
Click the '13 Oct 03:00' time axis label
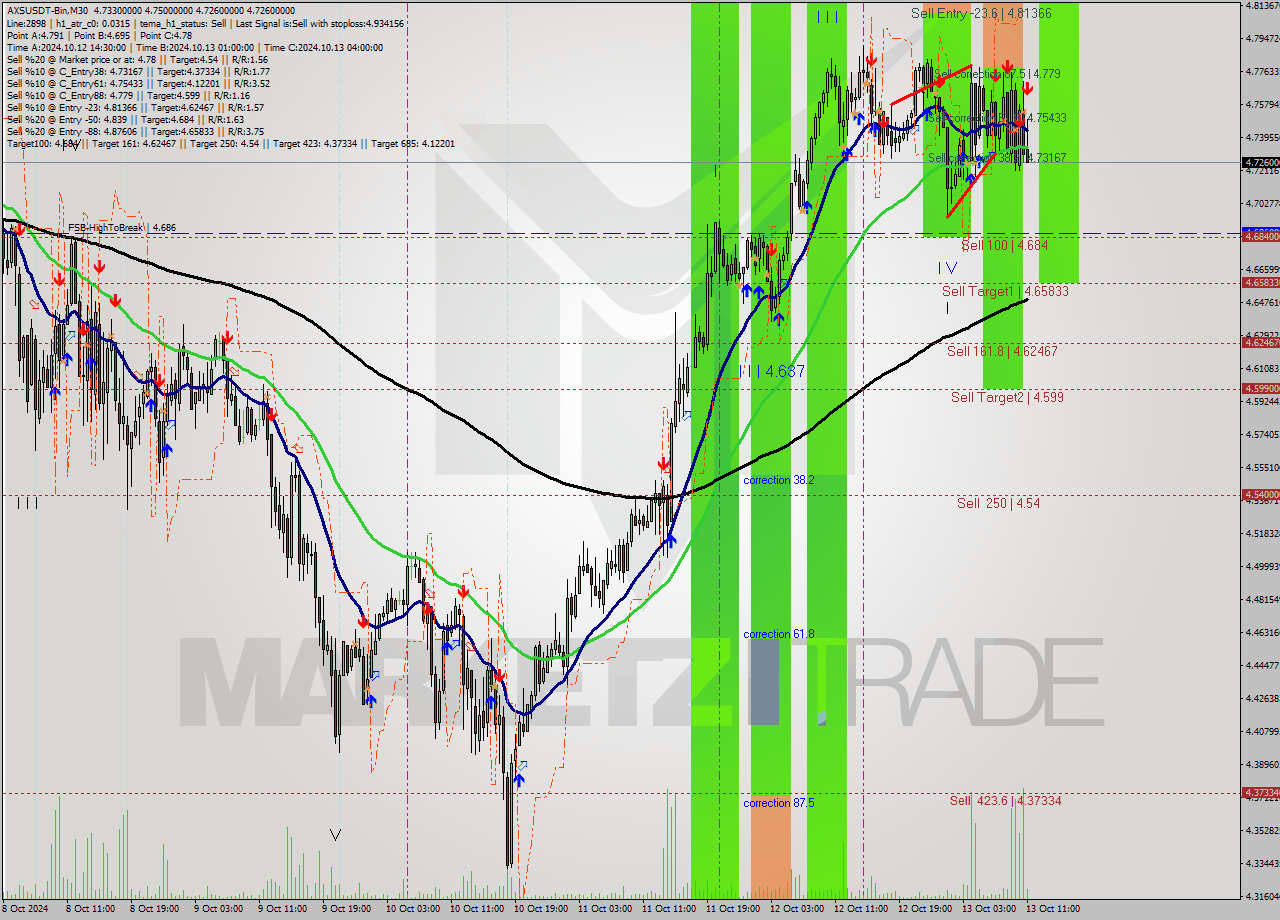(x=989, y=910)
